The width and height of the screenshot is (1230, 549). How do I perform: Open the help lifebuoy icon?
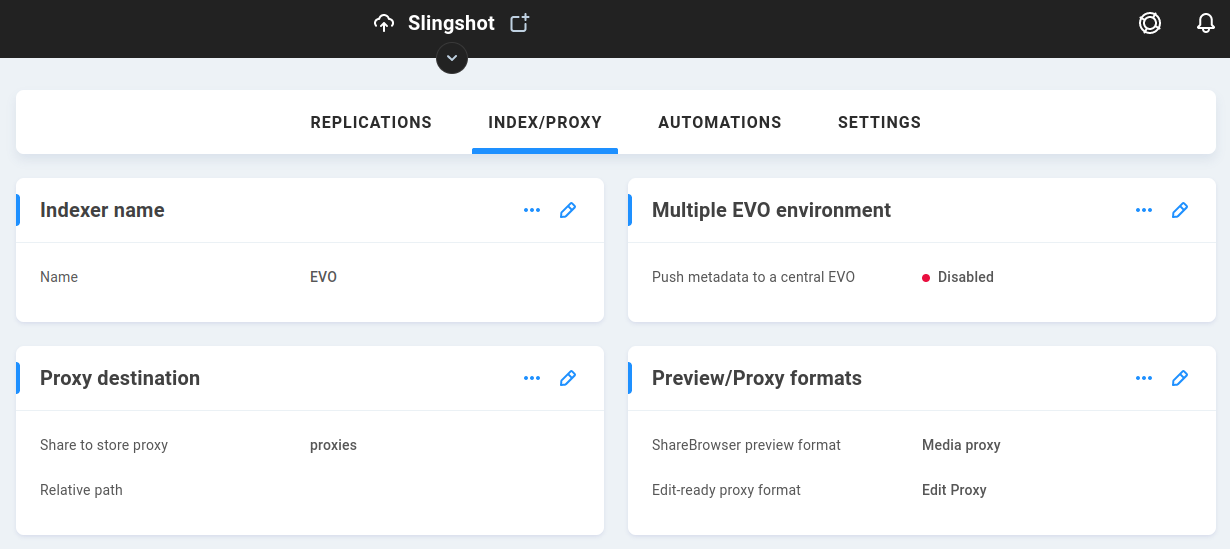pyautogui.click(x=1150, y=23)
